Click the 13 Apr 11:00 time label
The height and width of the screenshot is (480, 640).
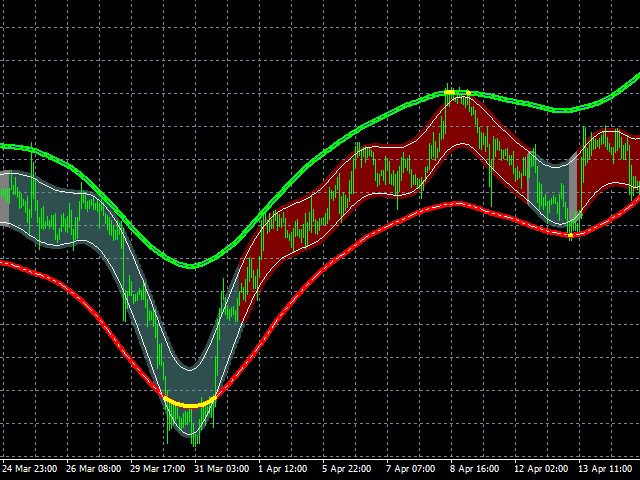pyautogui.click(x=604, y=468)
